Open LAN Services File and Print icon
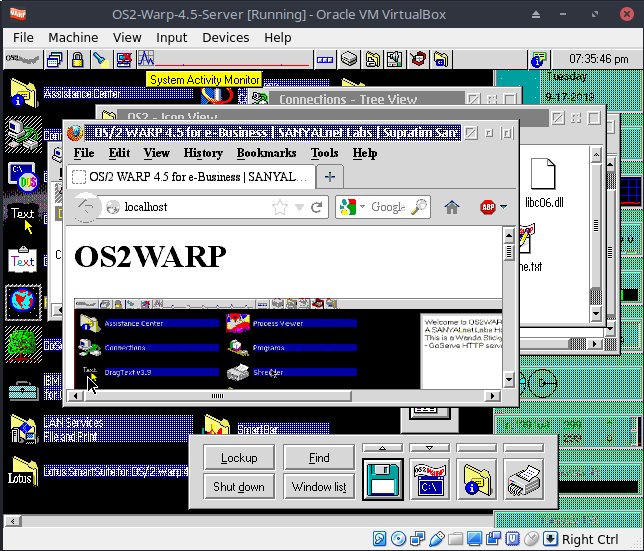 coord(23,428)
